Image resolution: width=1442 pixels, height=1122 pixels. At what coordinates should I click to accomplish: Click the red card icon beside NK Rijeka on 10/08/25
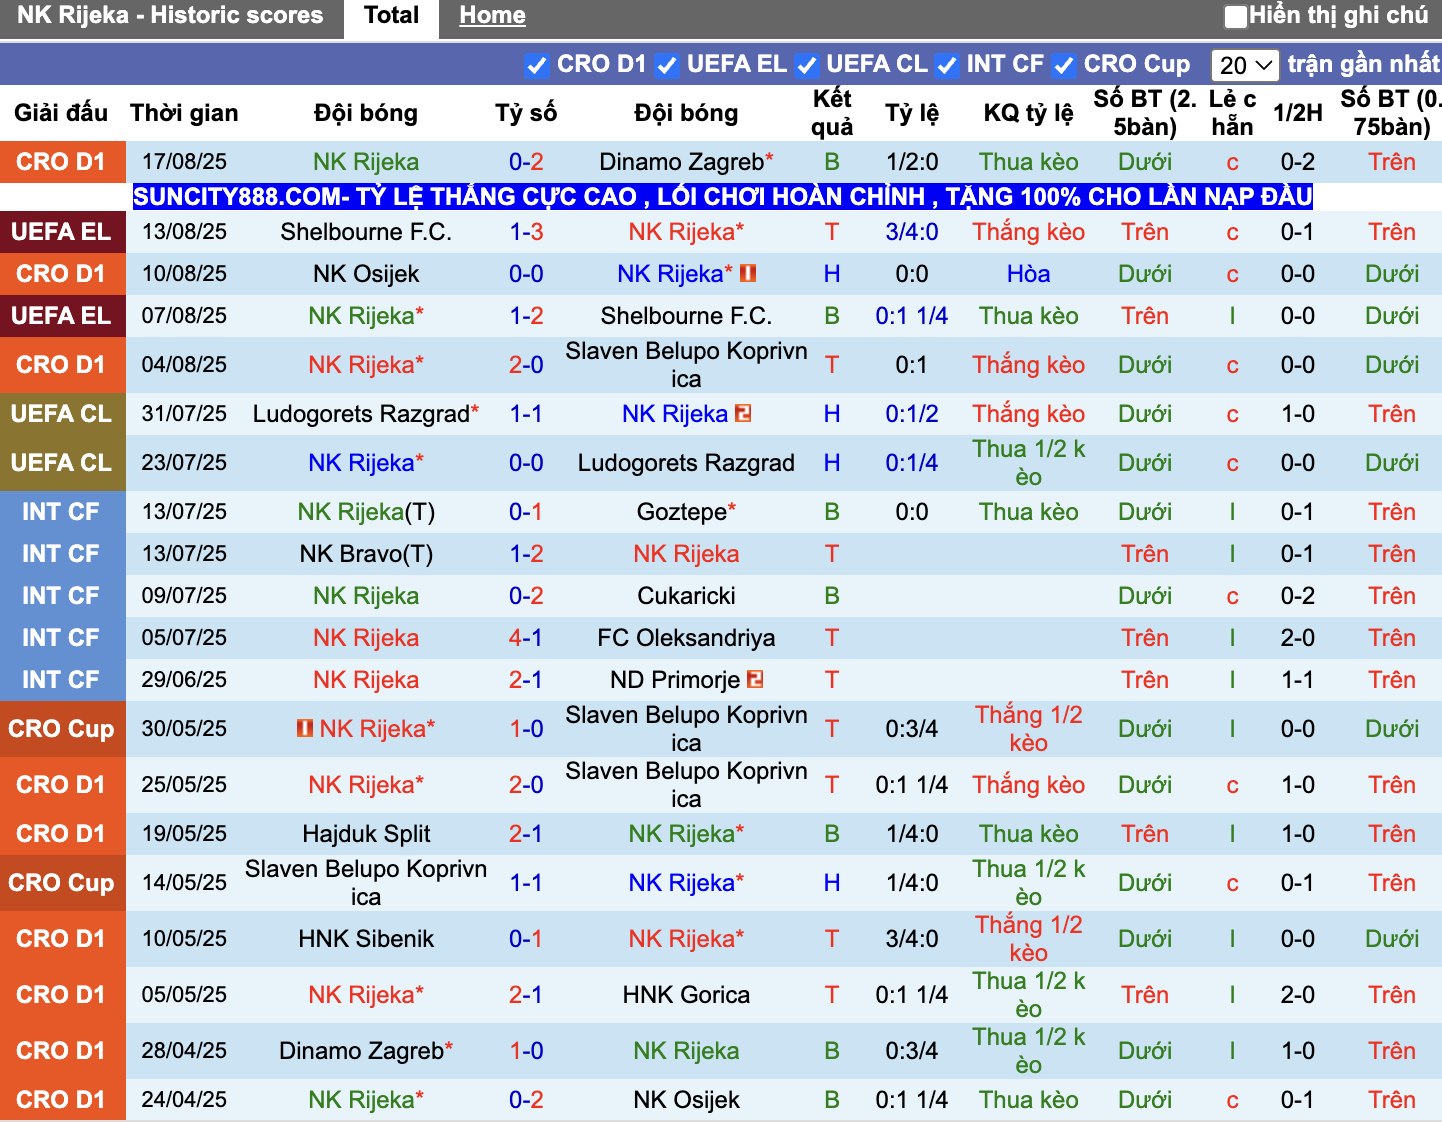748,273
